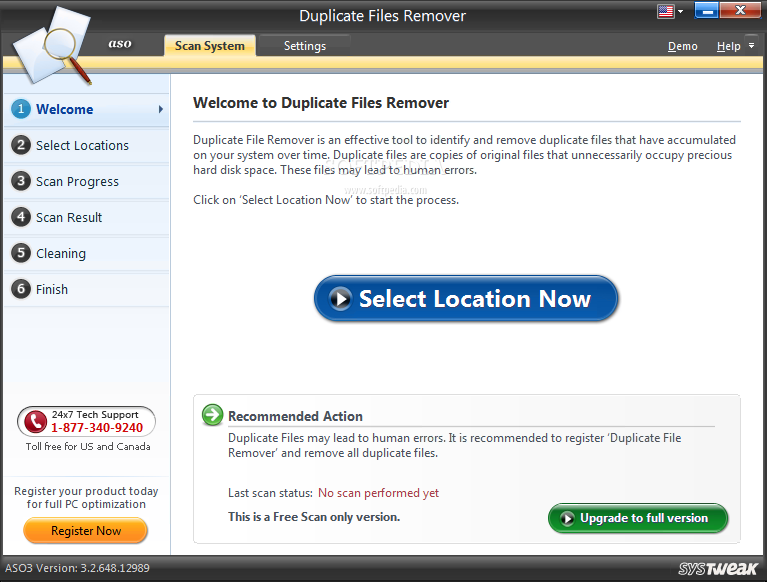Click the red phone support icon
Image resolution: width=767 pixels, height=582 pixels.
pyautogui.click(x=36, y=422)
